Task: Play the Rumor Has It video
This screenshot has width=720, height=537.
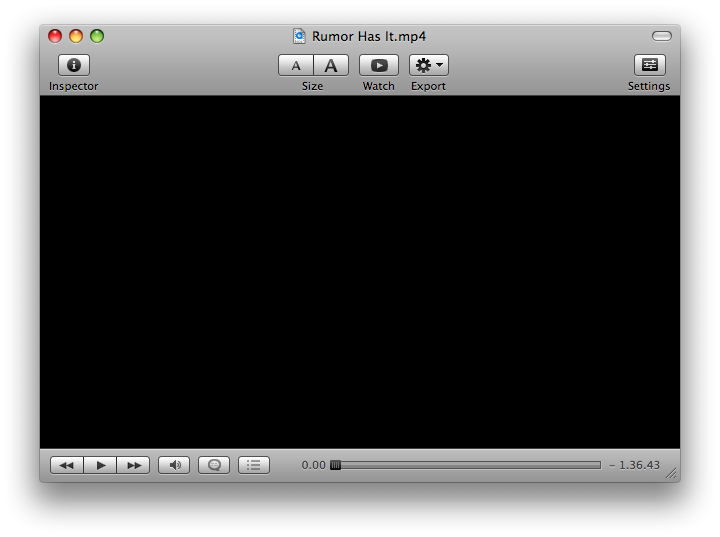Action: coord(100,465)
